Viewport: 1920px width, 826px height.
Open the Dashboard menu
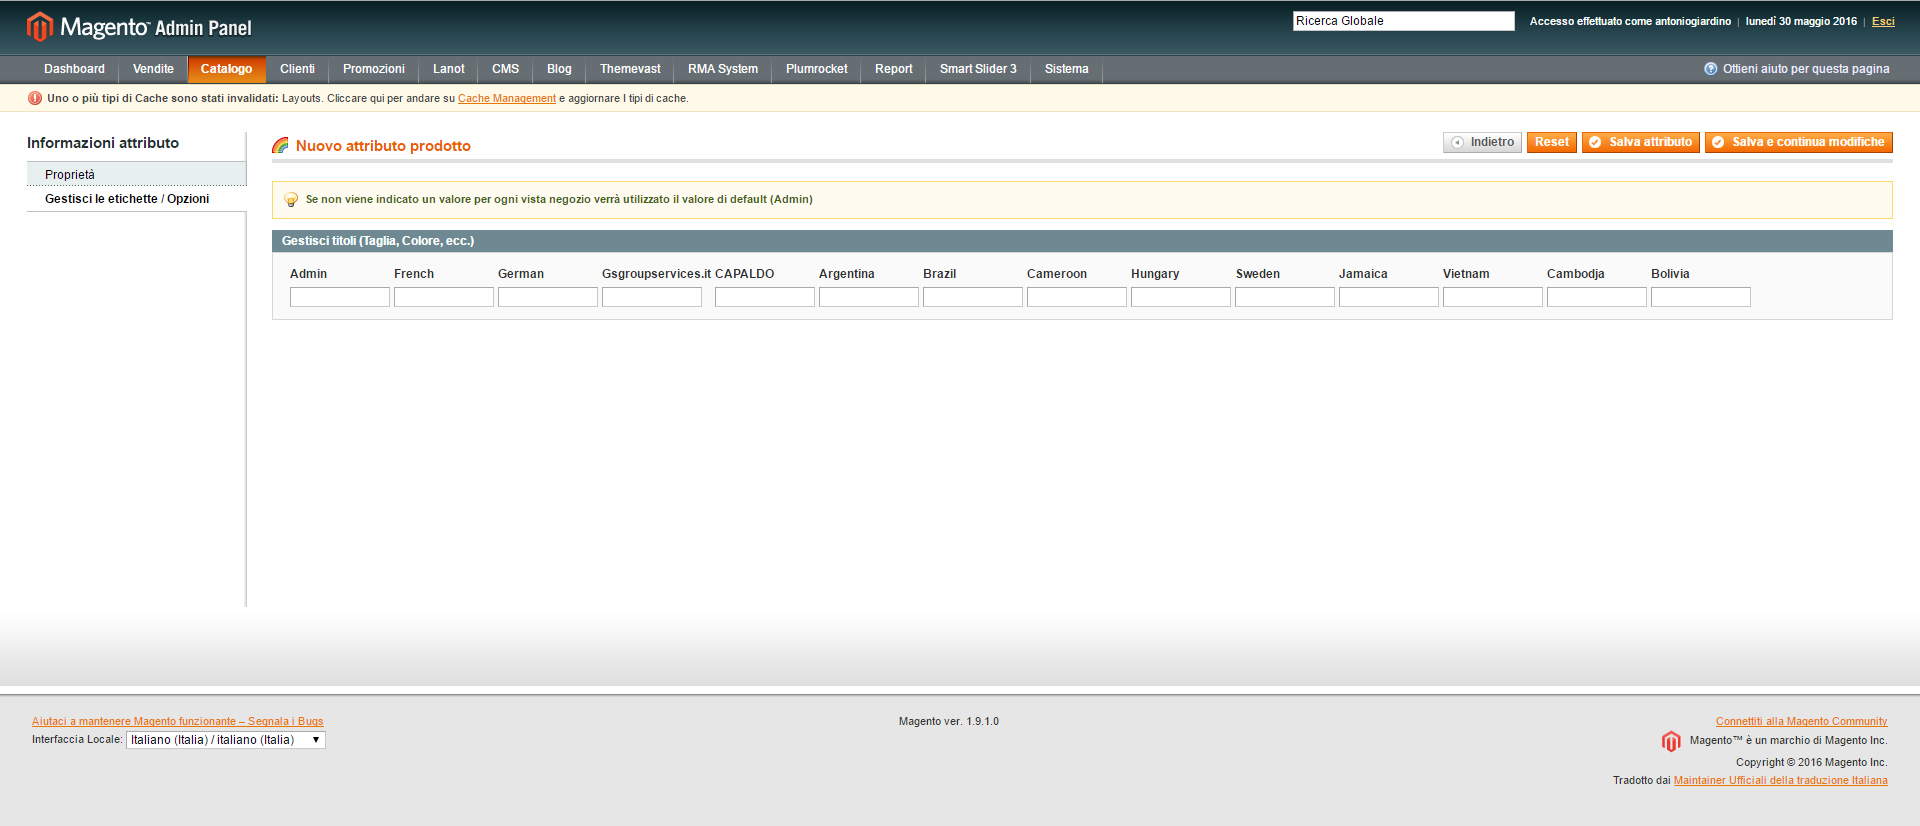(74, 69)
